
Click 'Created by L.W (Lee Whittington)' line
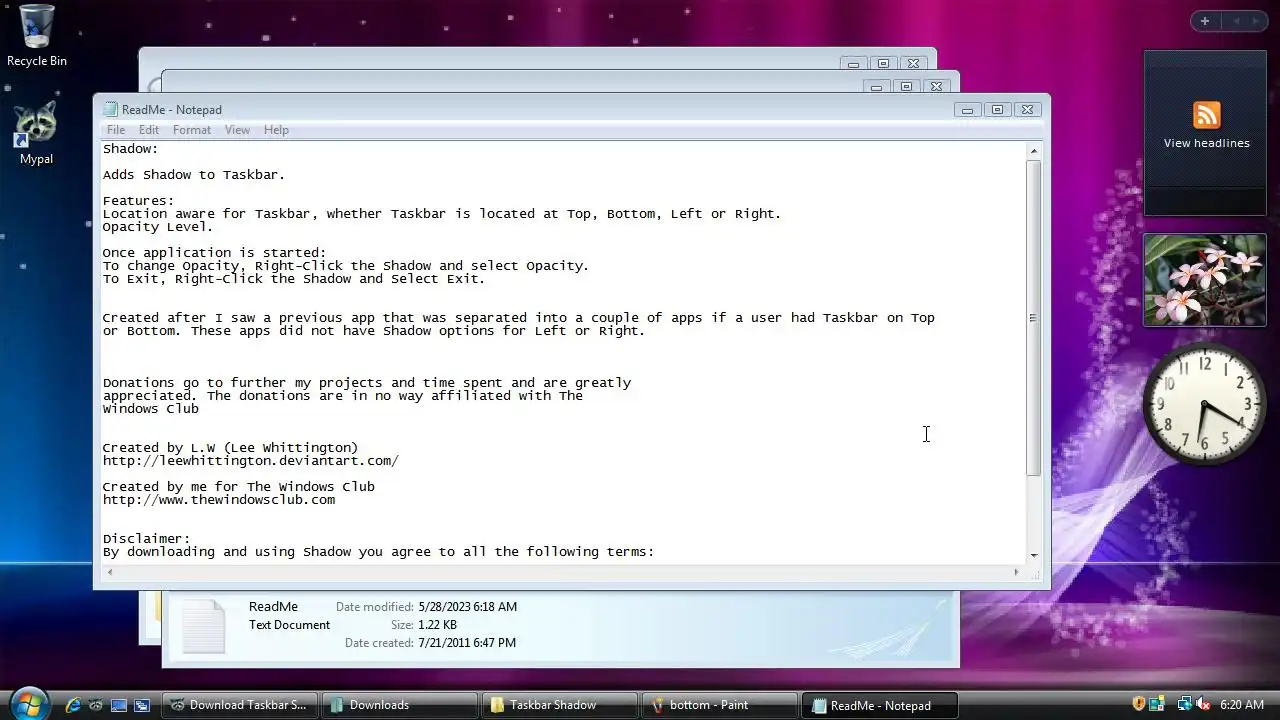pyautogui.click(x=230, y=448)
